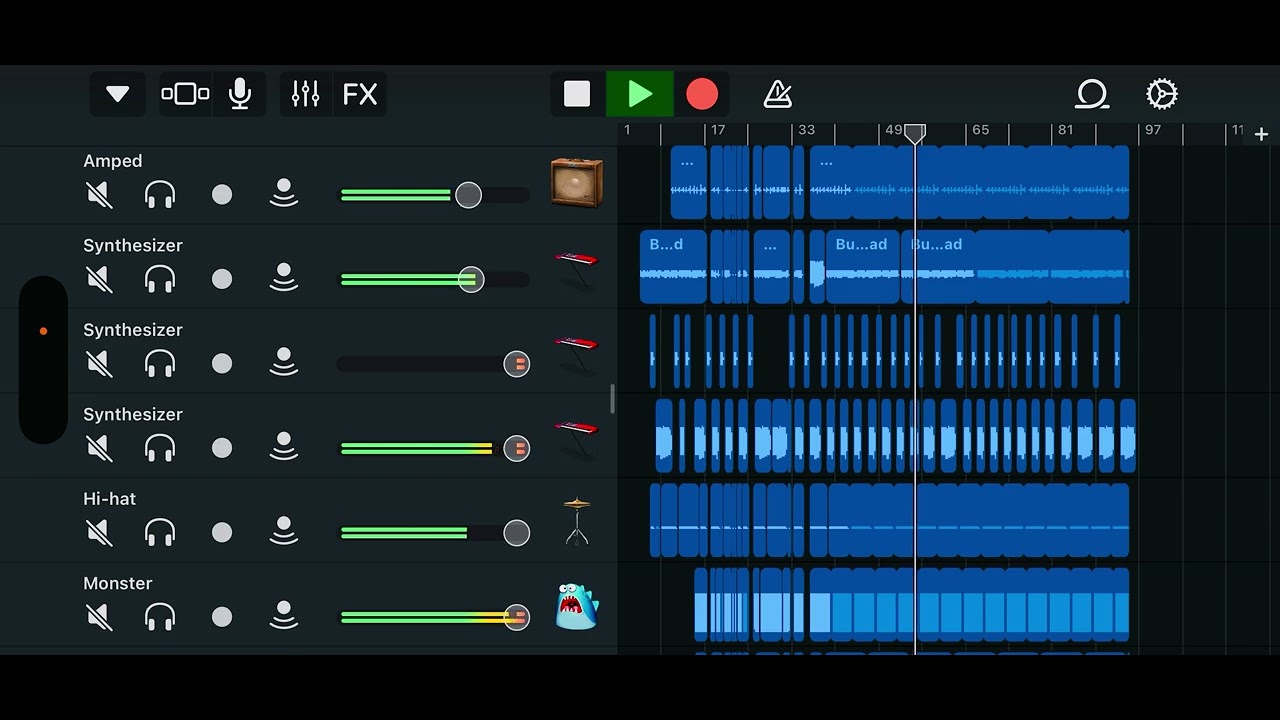Select the Monster track name
This screenshot has width=1280, height=720.
pos(118,583)
